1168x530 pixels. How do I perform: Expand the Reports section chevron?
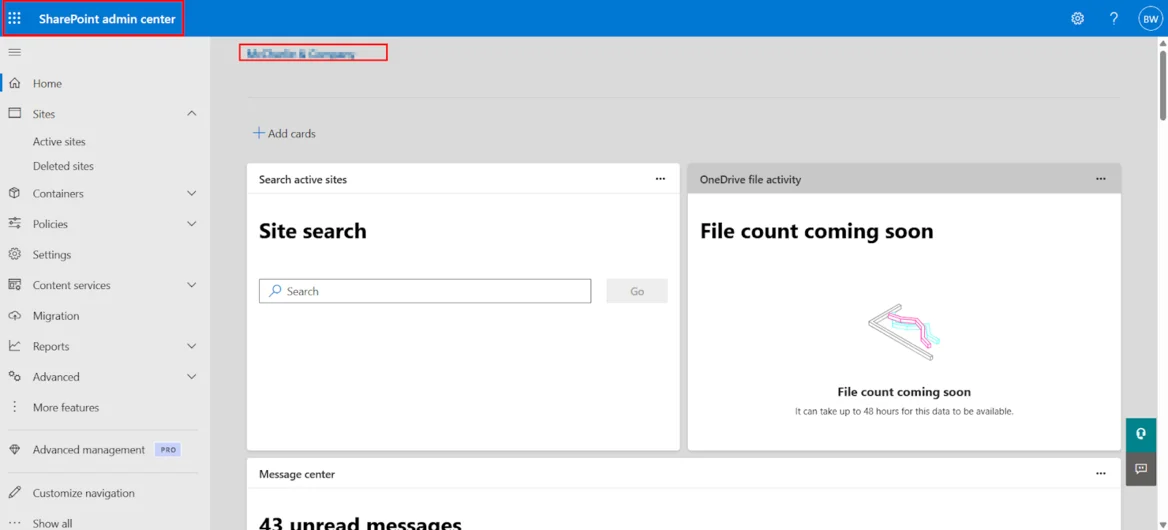pyautogui.click(x=191, y=346)
